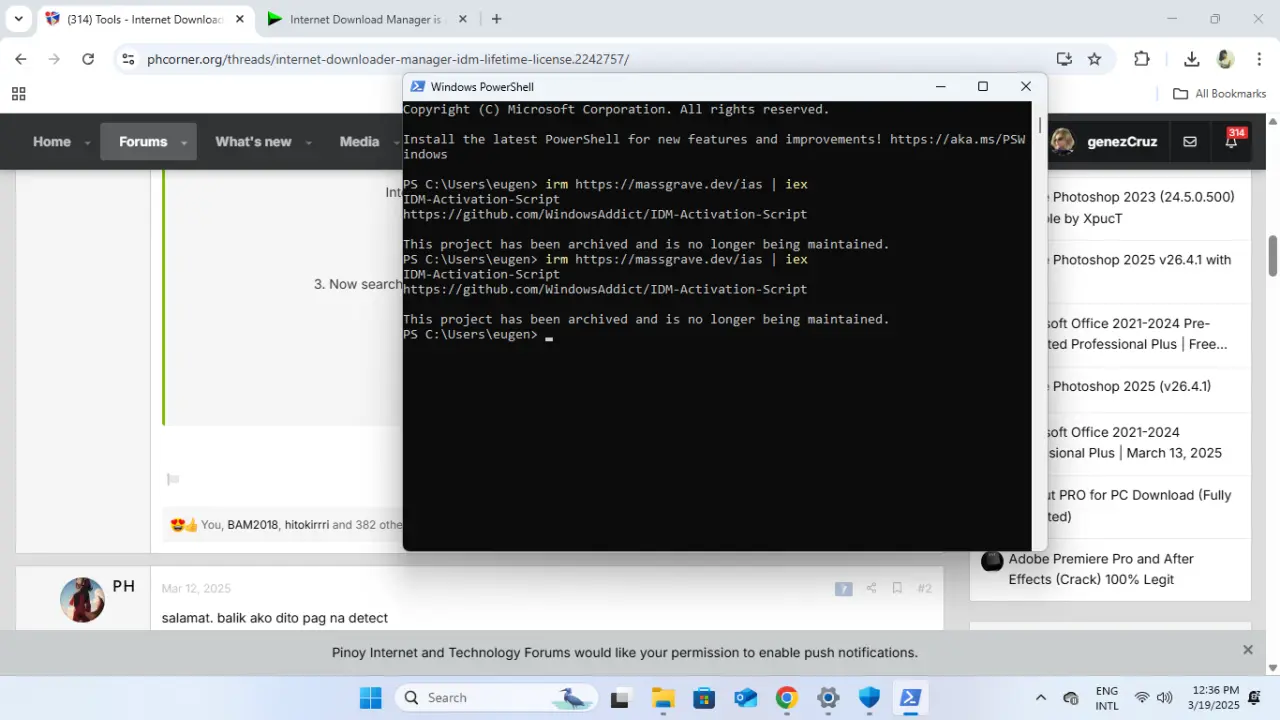Open the forum inbox envelope icon
Image resolution: width=1280 pixels, height=720 pixels.
pos(1190,142)
